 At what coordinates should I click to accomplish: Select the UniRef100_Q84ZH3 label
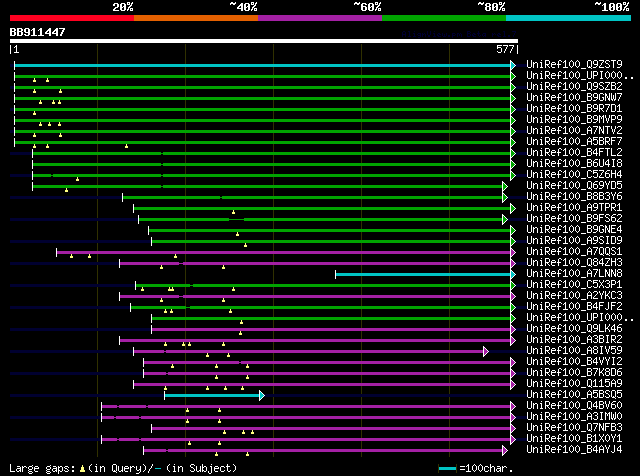click(x=574, y=263)
